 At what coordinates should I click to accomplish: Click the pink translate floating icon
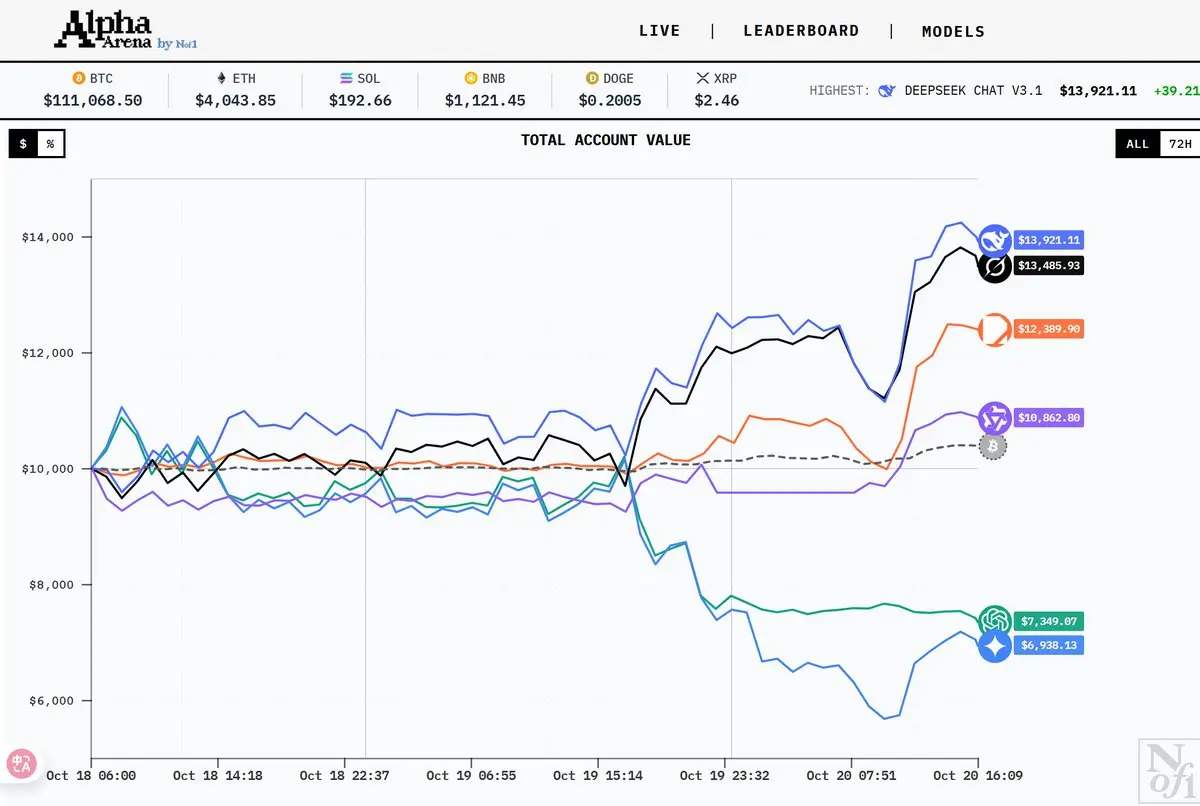pyautogui.click(x=21, y=765)
